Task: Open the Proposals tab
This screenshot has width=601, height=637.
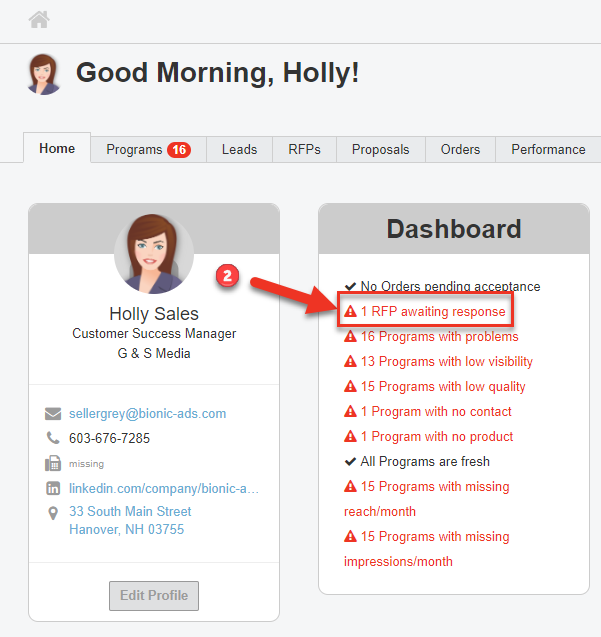Action: (x=380, y=150)
